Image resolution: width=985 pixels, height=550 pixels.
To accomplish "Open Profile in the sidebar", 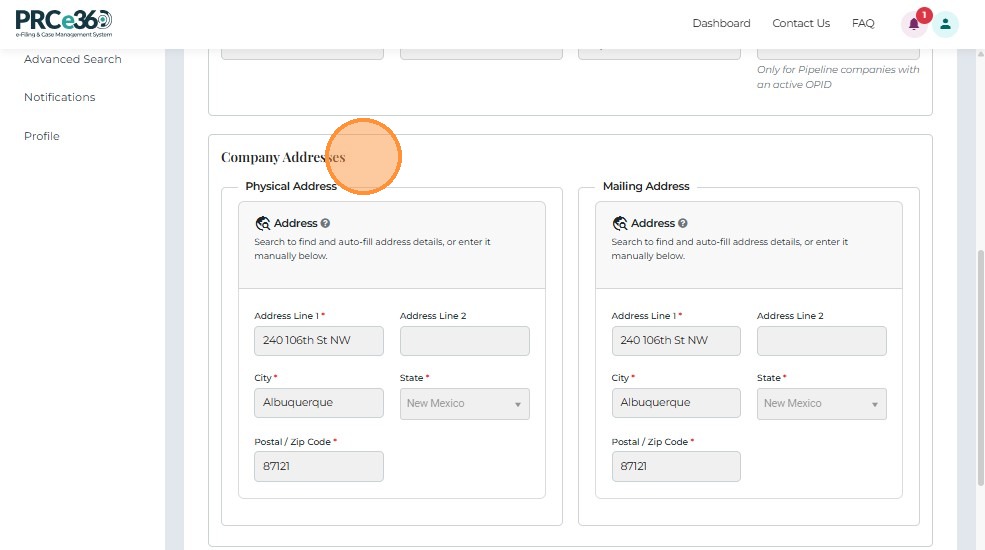I will click(42, 136).
